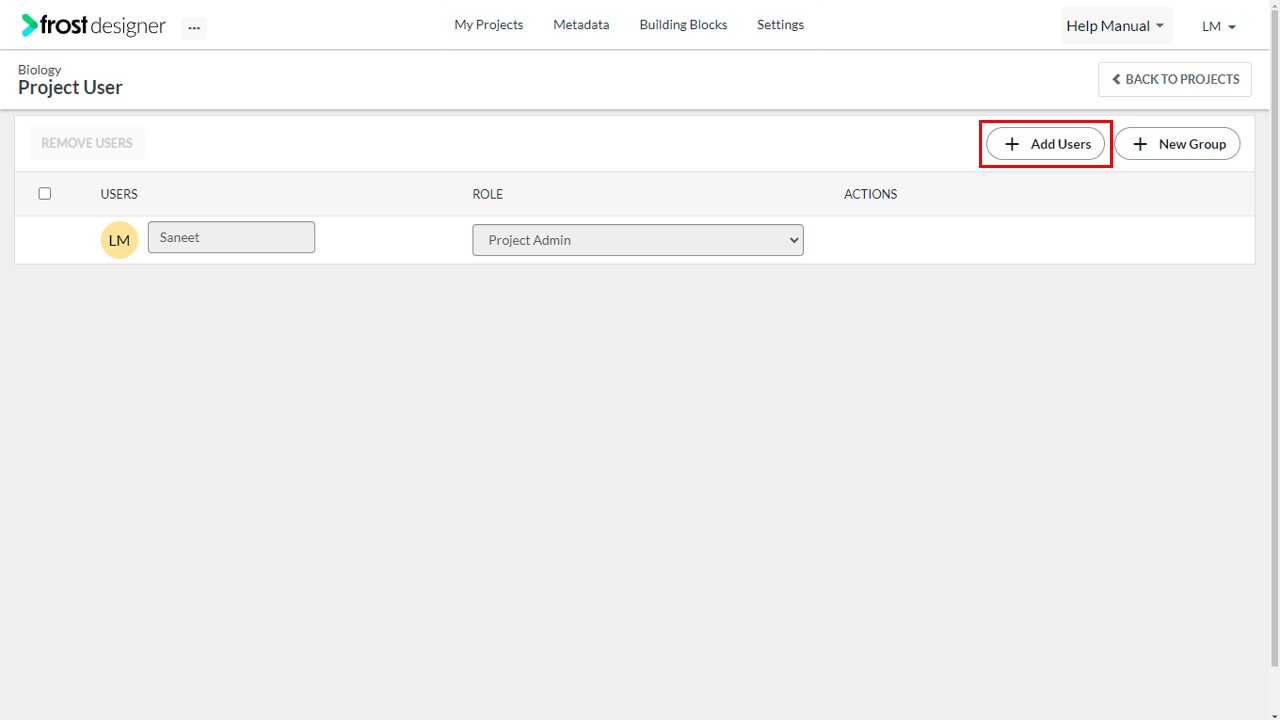Screen dimensions: 1280x720
Task: Open the Project Admin role dropdown
Action: (x=638, y=240)
